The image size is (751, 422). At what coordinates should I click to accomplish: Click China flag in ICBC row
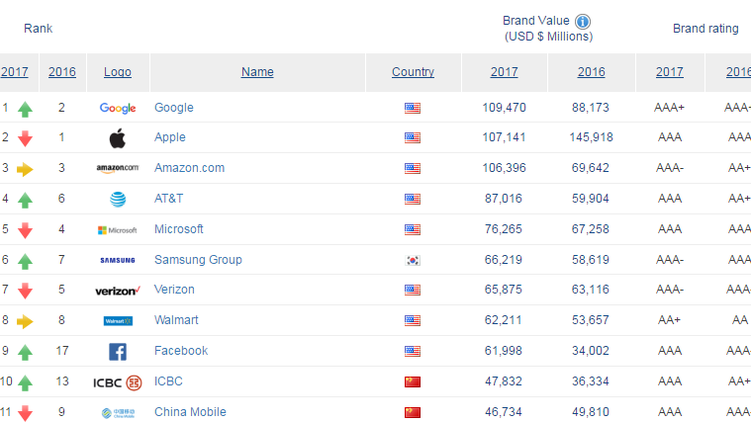[413, 382]
